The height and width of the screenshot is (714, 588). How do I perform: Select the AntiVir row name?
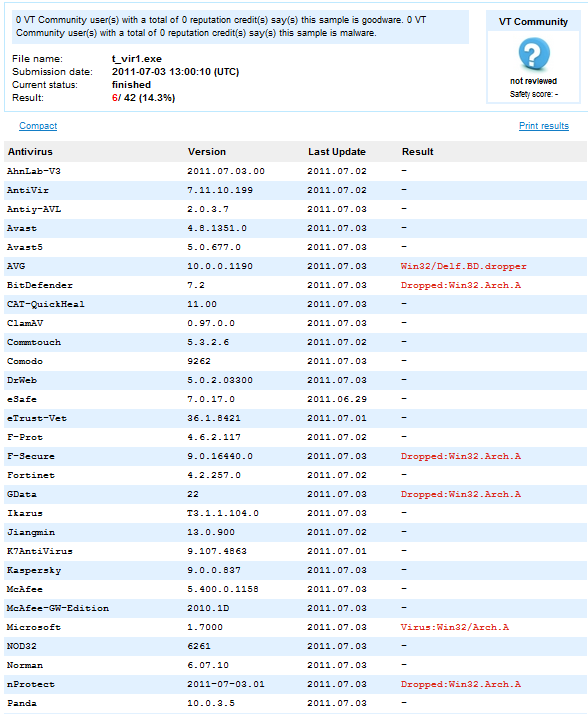[28, 190]
